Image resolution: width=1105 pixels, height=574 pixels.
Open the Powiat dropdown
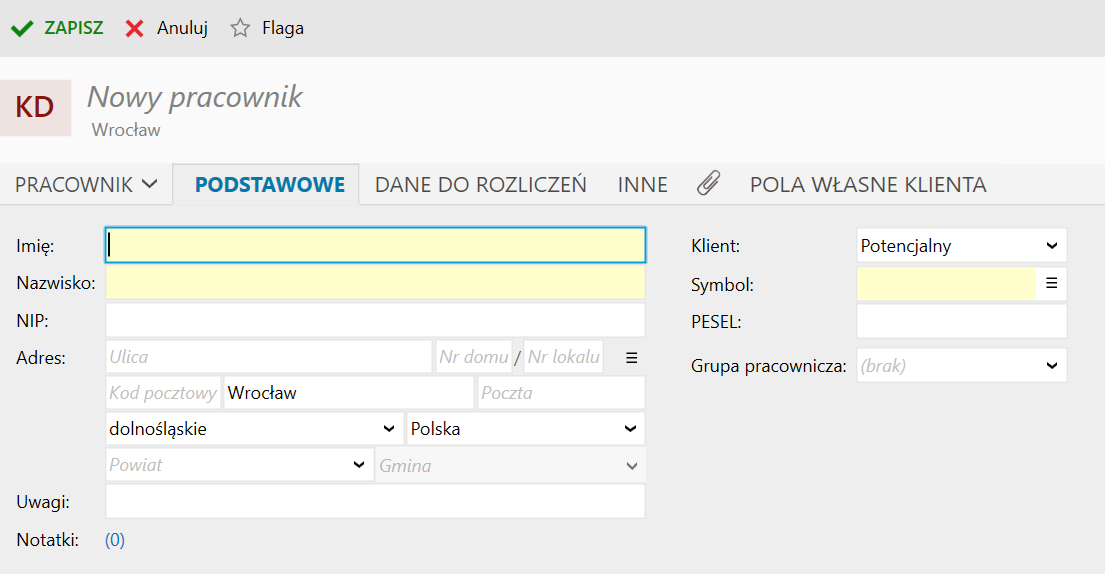(x=240, y=465)
